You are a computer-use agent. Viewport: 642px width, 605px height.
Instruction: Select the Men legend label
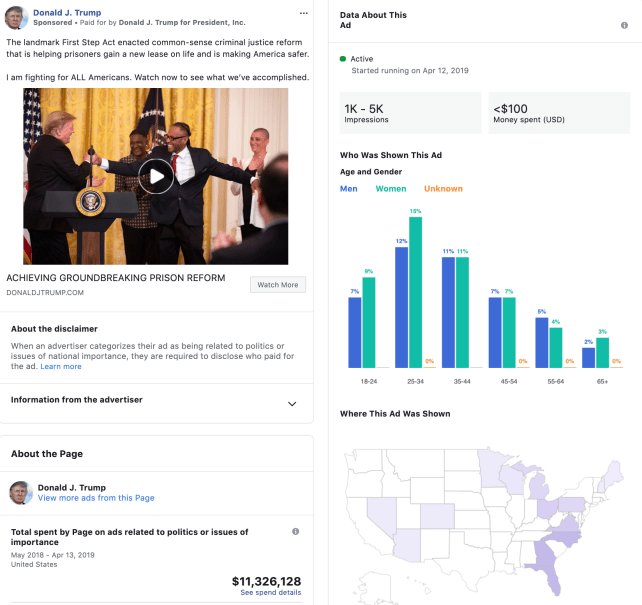pyautogui.click(x=348, y=188)
